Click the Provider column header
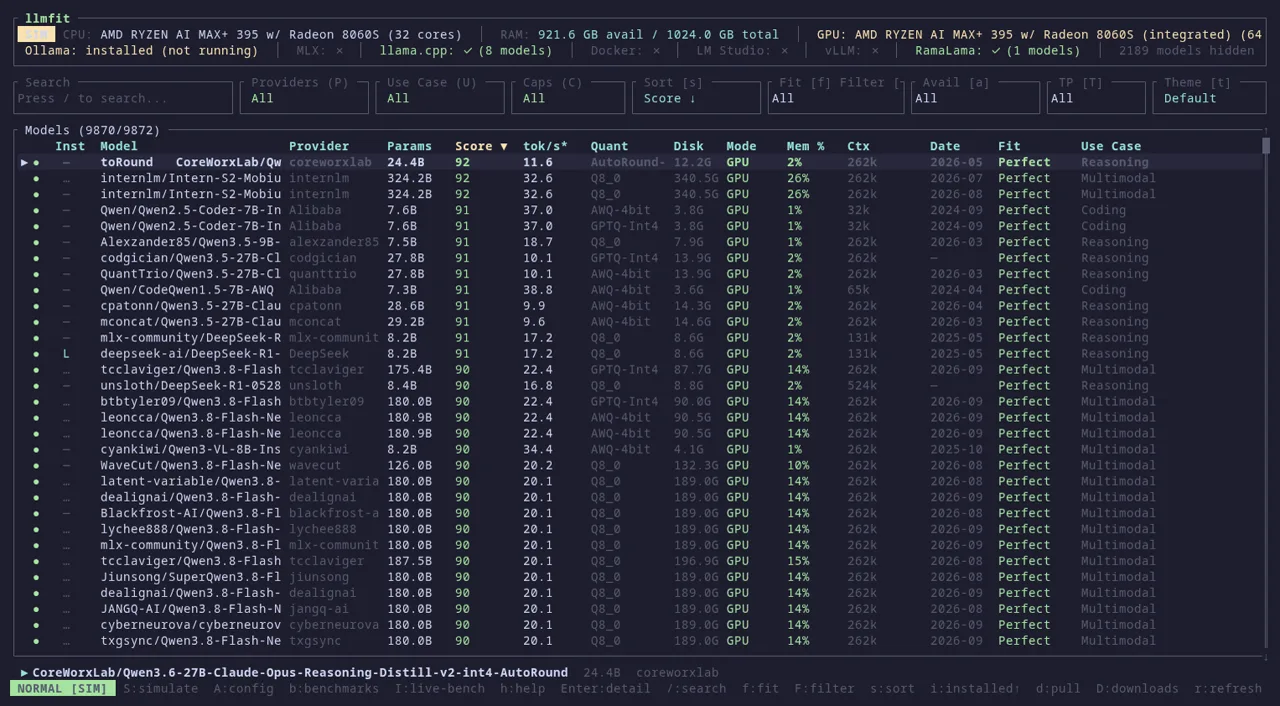1280x706 pixels. (319, 146)
